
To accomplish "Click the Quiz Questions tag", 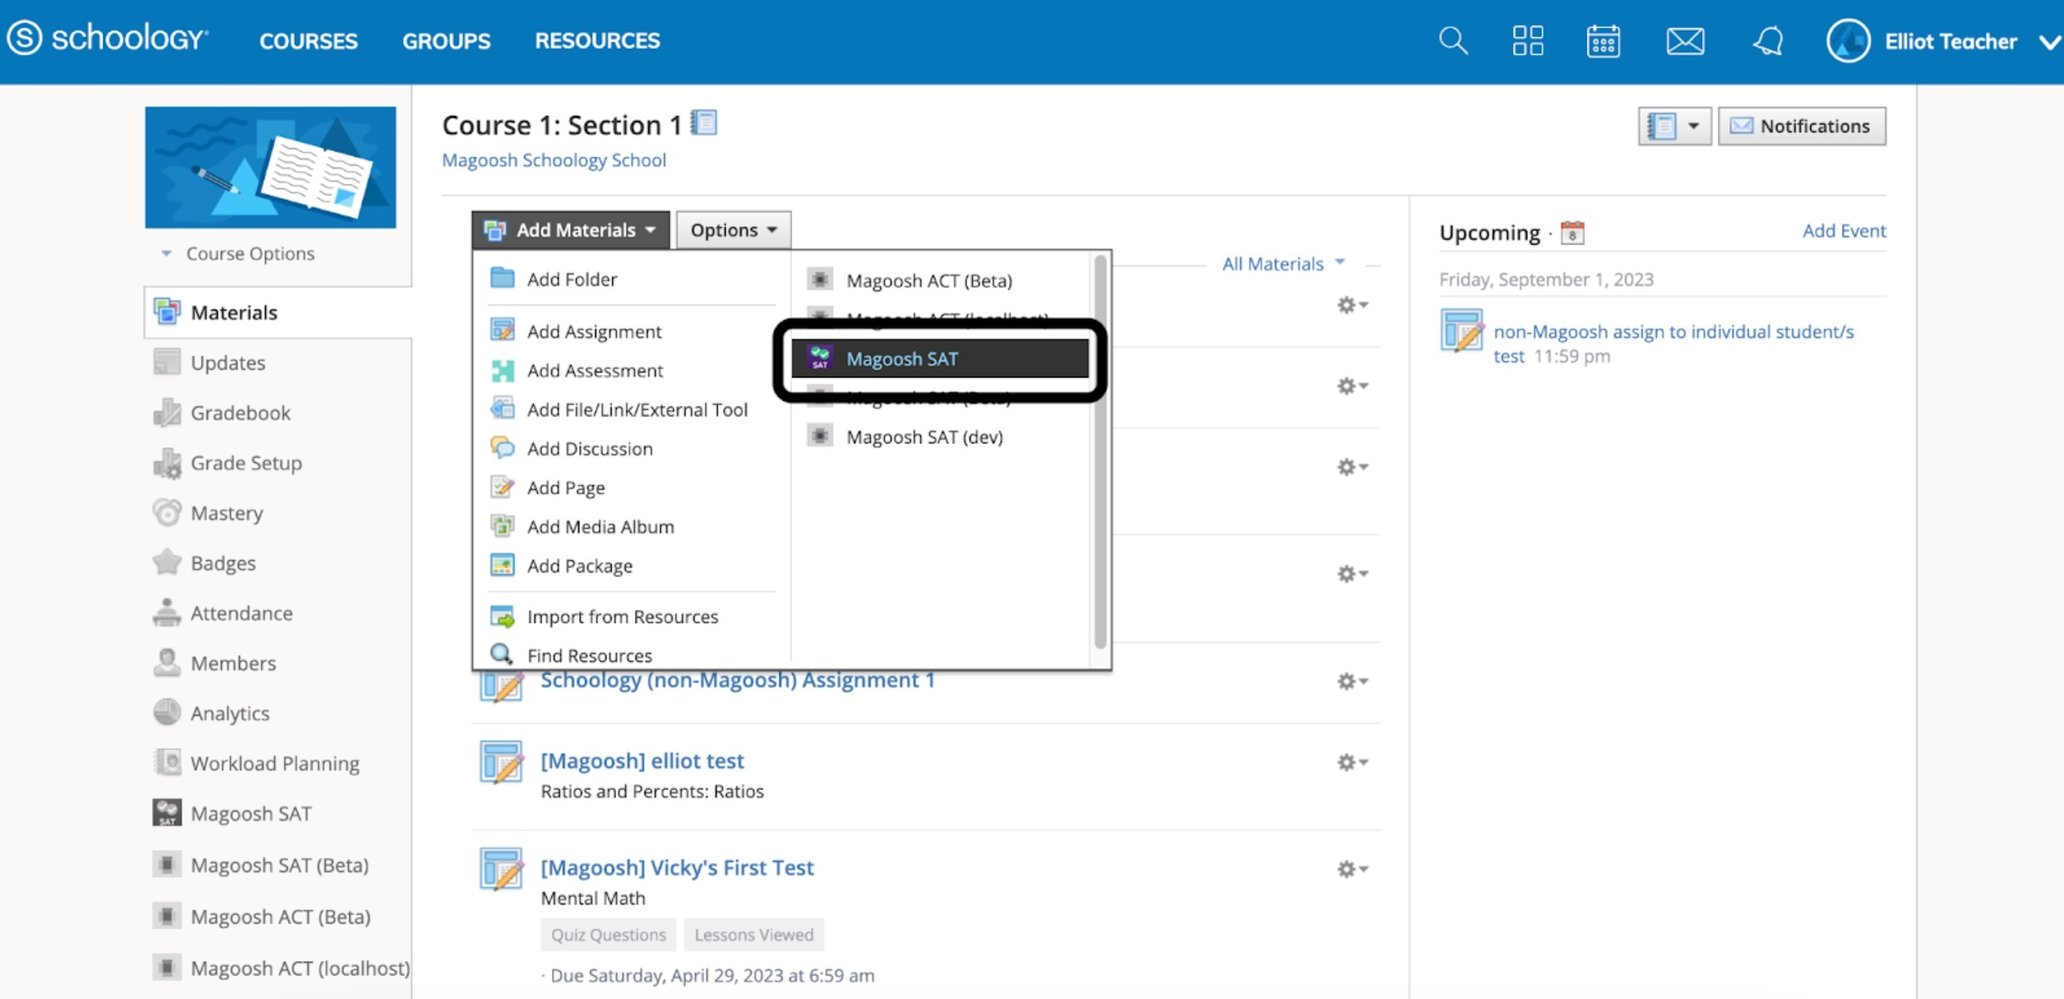I will click(x=608, y=934).
